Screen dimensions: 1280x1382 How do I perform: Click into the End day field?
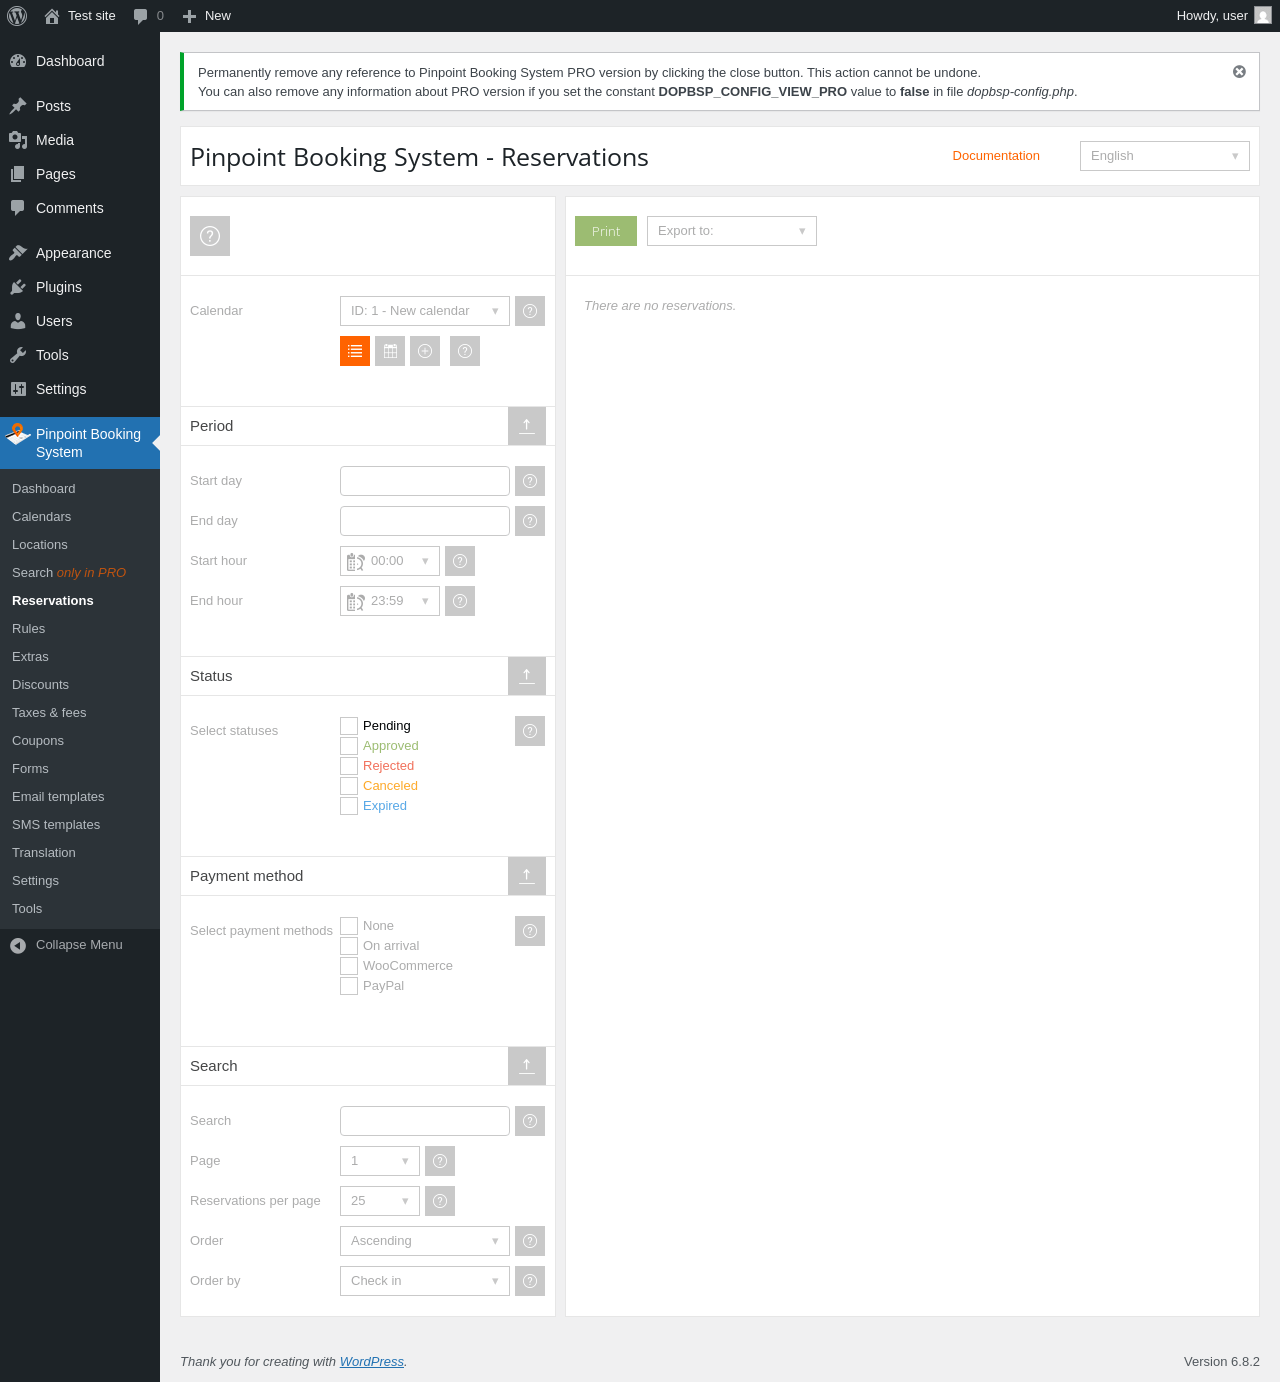(425, 521)
